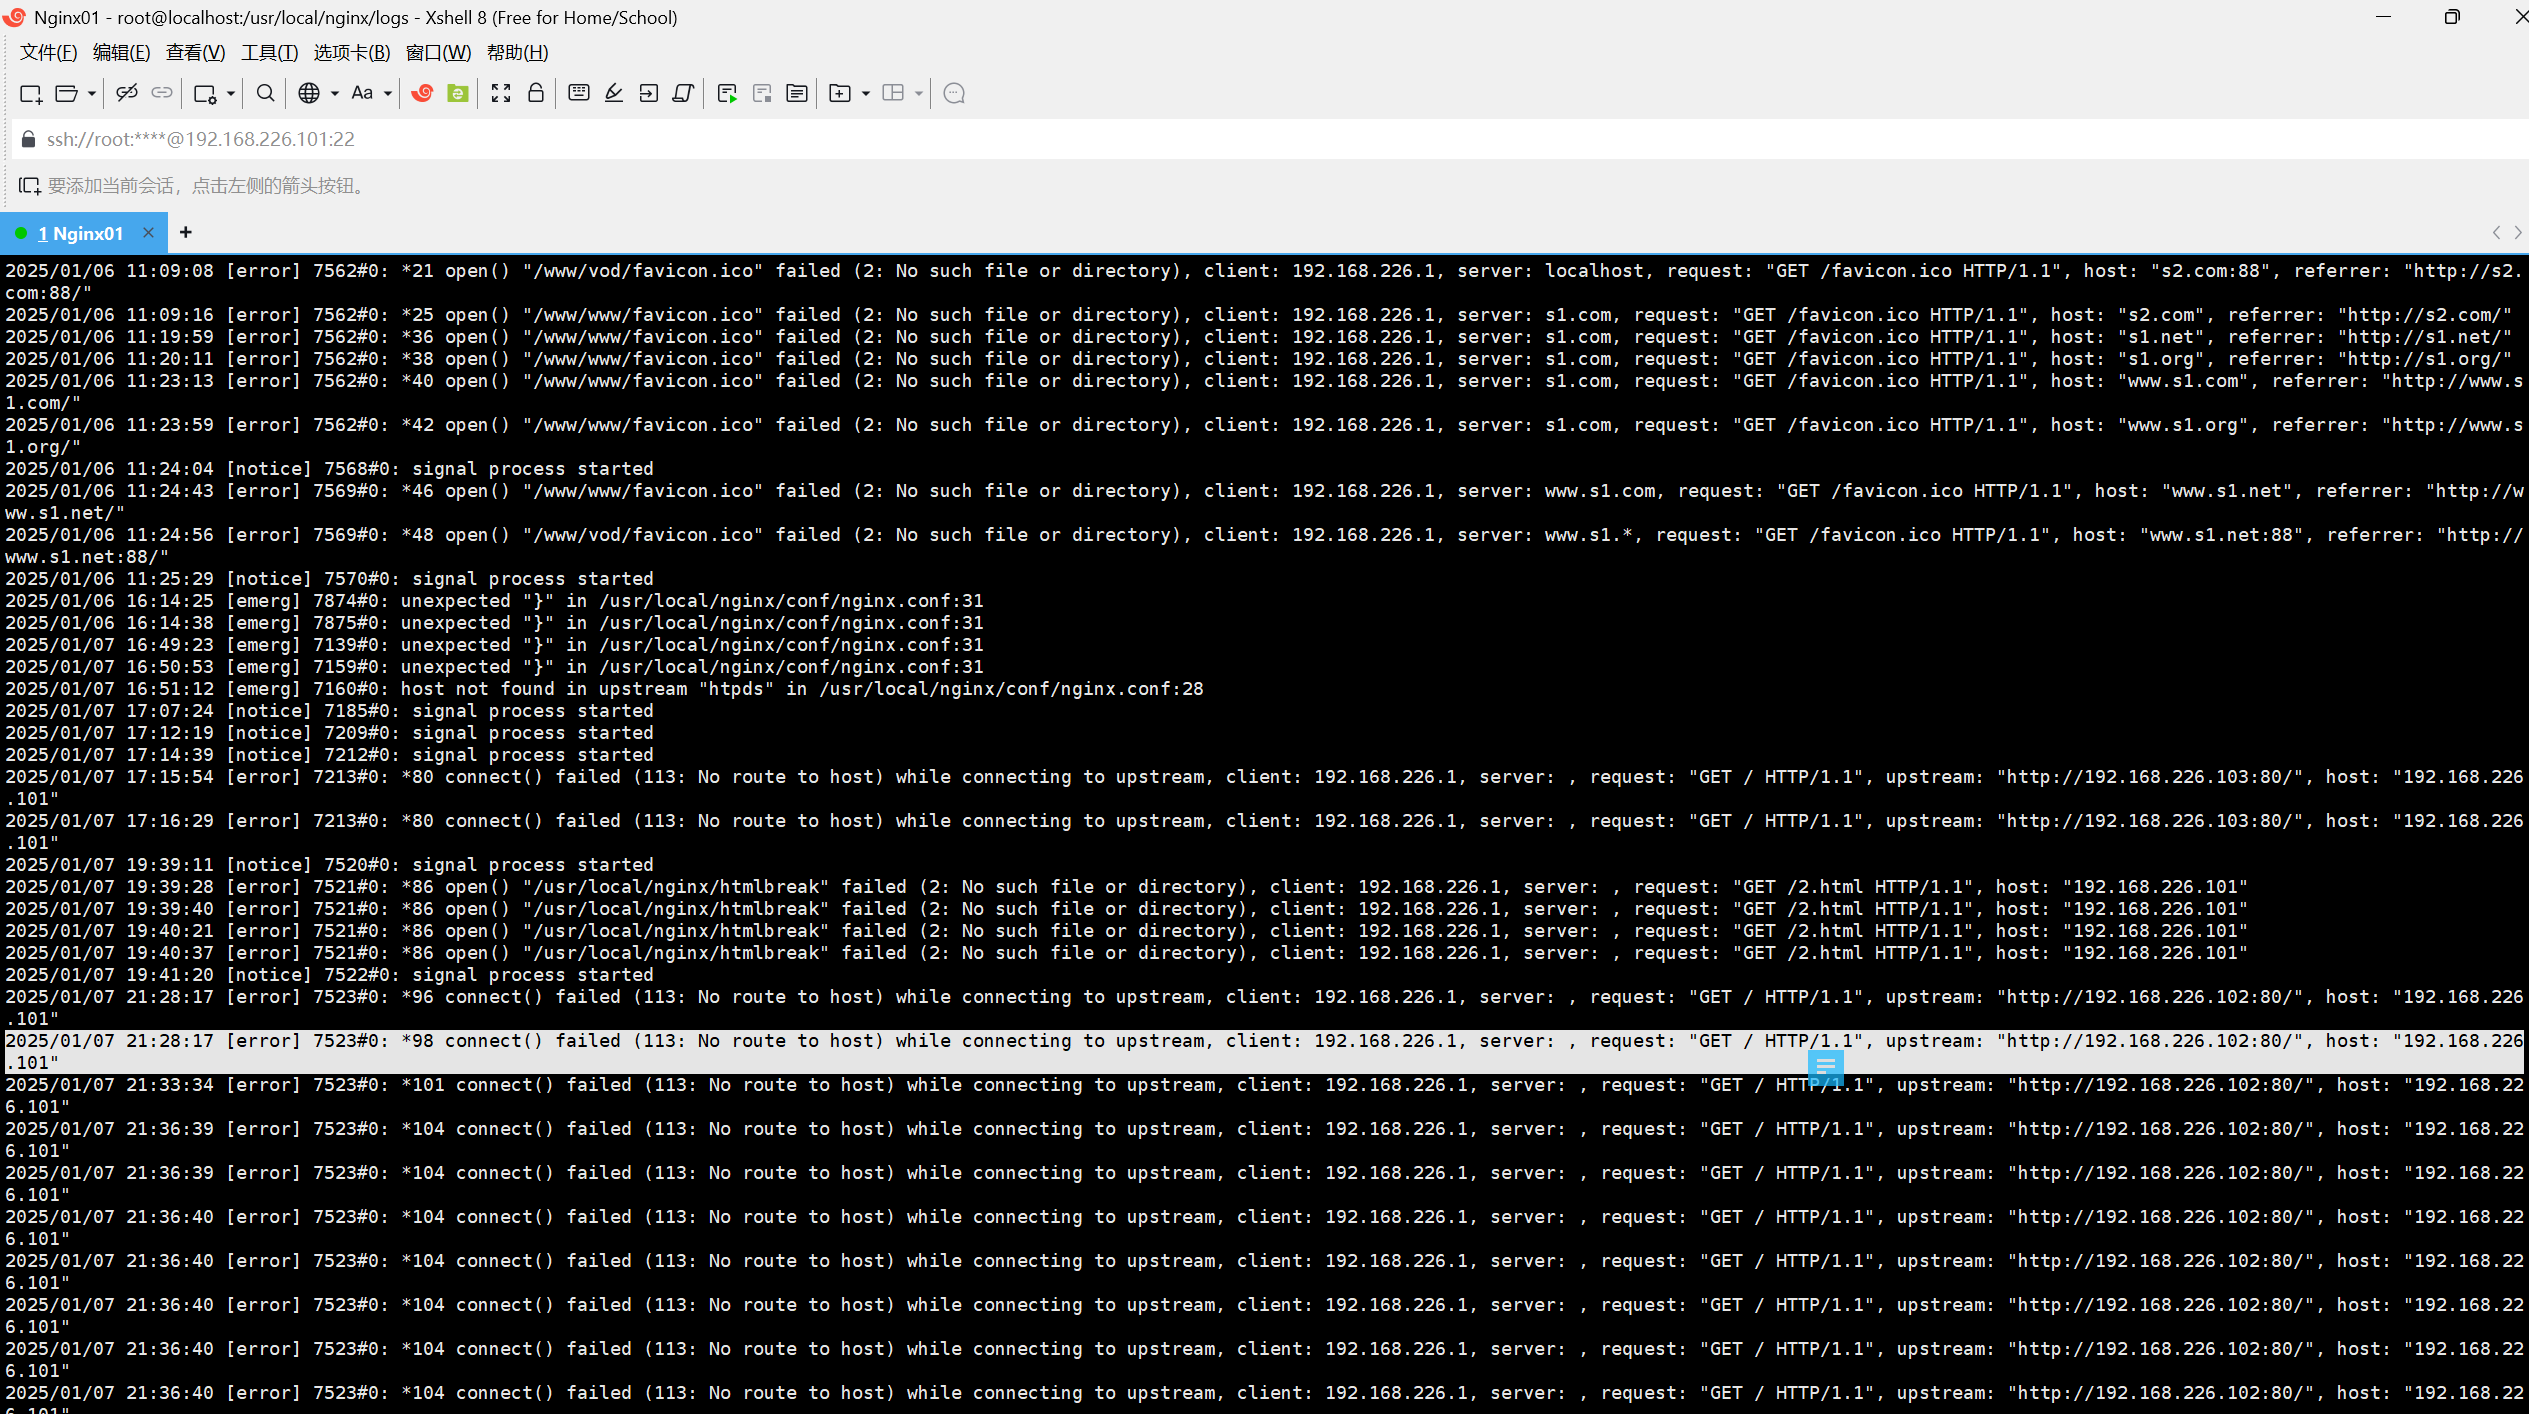Viewport: 2529px width, 1414px height.
Task: Expand the Aa font dropdown arrow
Action: tap(388, 93)
